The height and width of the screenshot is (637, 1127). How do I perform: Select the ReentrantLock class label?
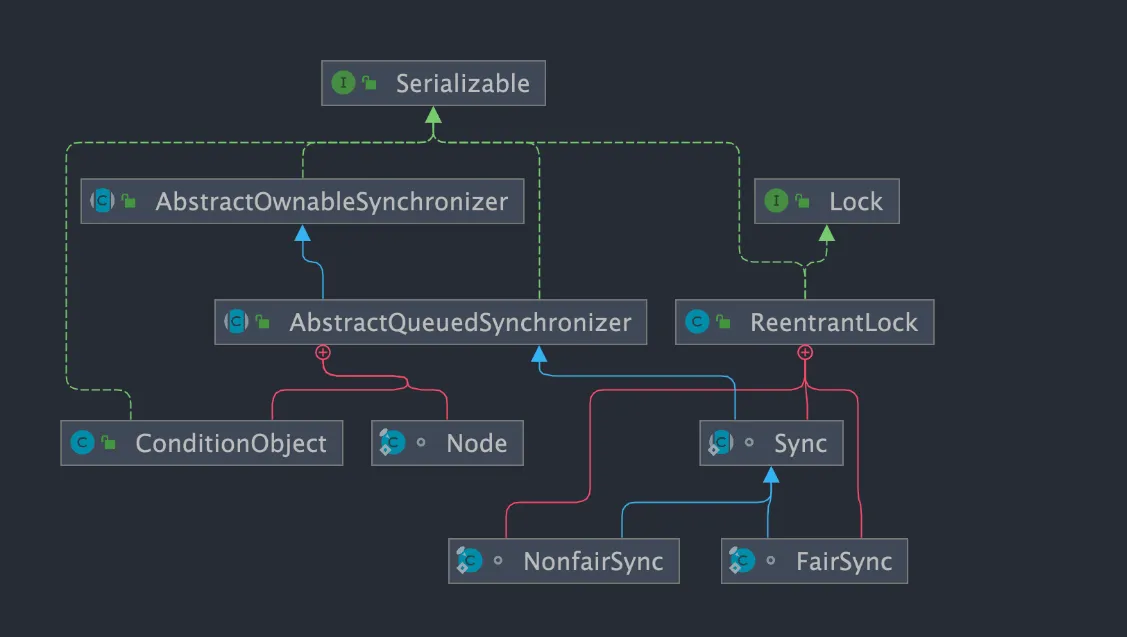click(x=833, y=322)
